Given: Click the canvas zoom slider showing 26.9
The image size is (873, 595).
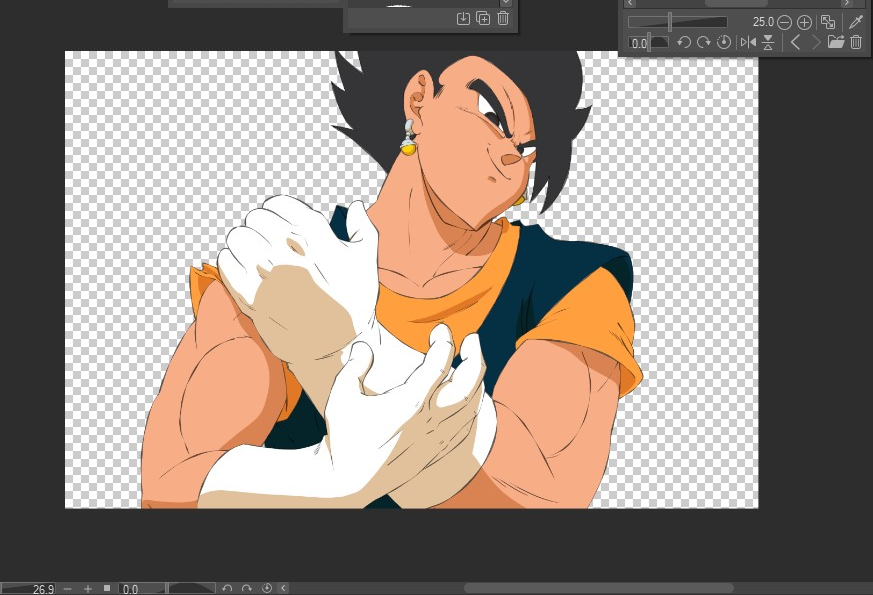Looking at the screenshot, I should (28, 589).
